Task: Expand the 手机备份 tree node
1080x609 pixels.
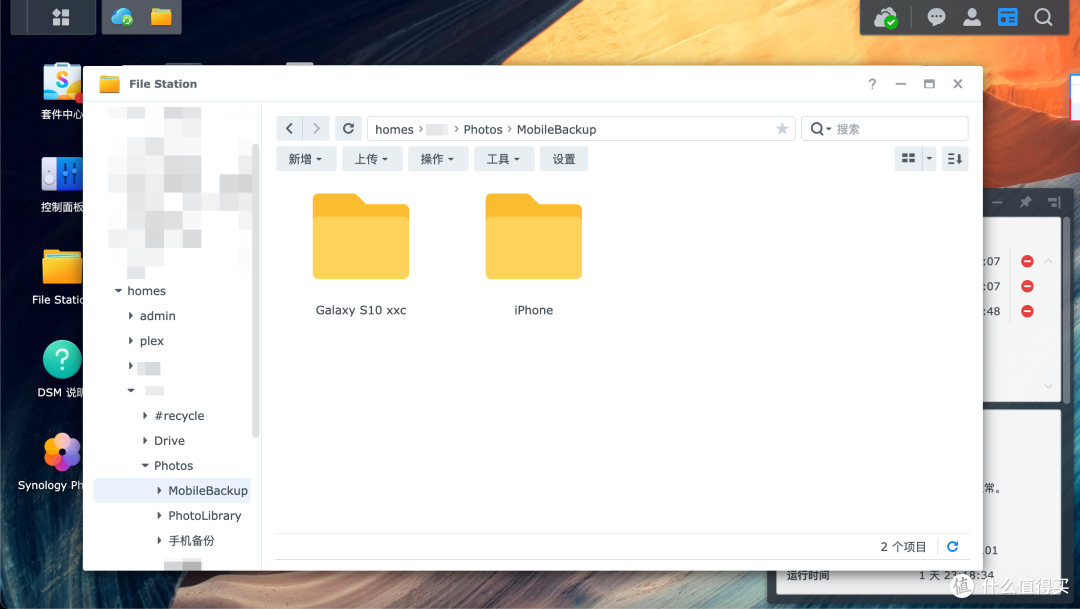Action: (160, 540)
